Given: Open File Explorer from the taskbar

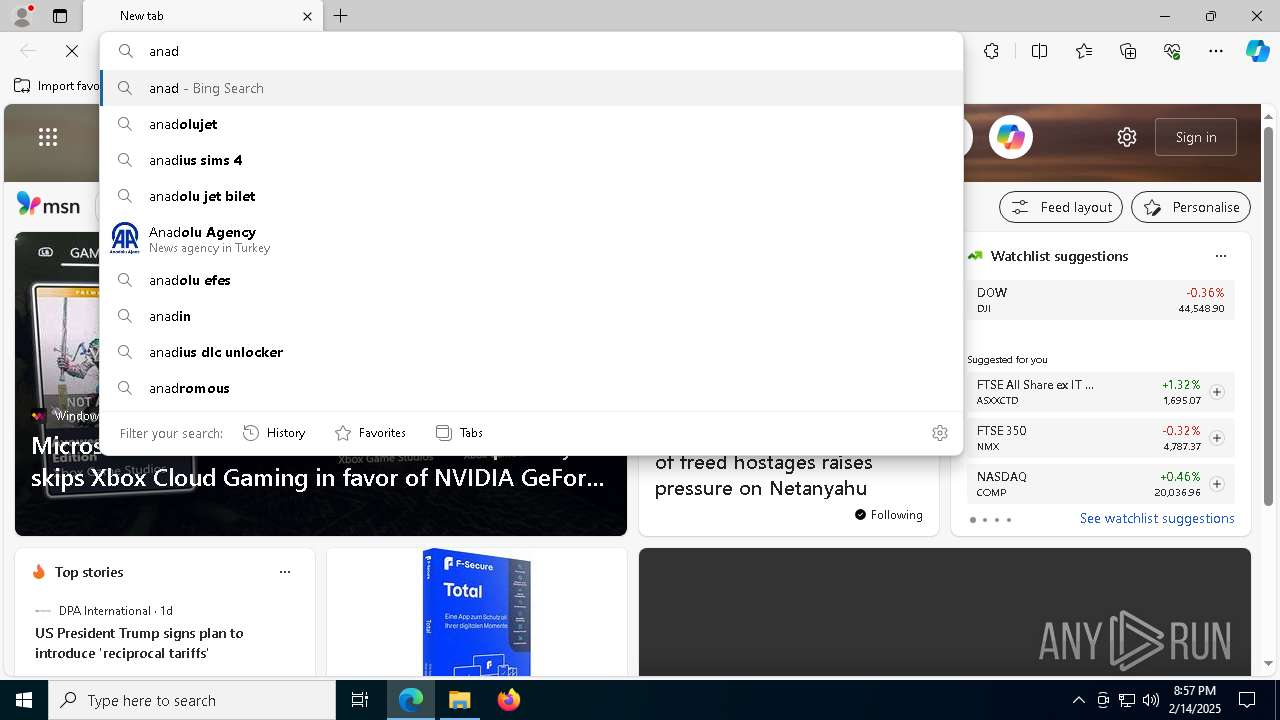Looking at the screenshot, I should pos(459,700).
